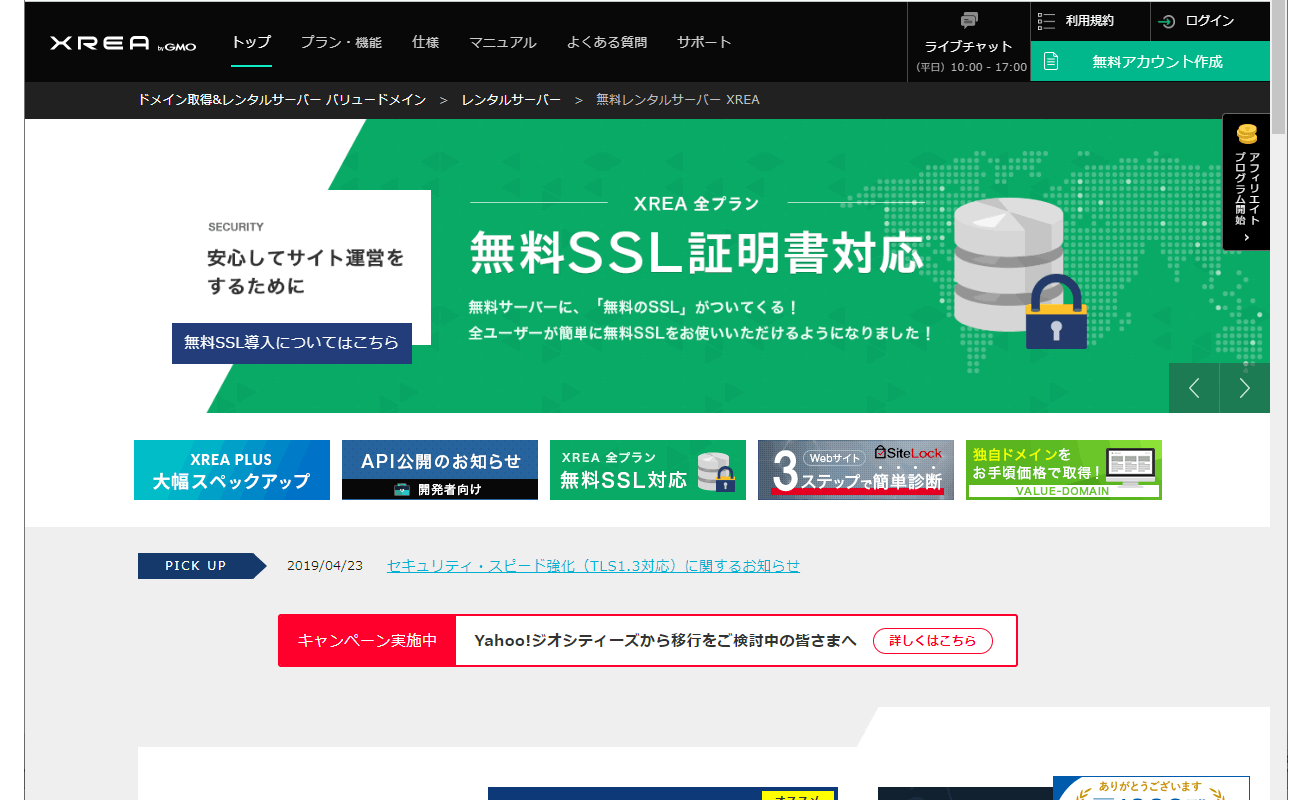Advance to next banner slide with right arrow
1300x800 pixels.
tap(1245, 388)
